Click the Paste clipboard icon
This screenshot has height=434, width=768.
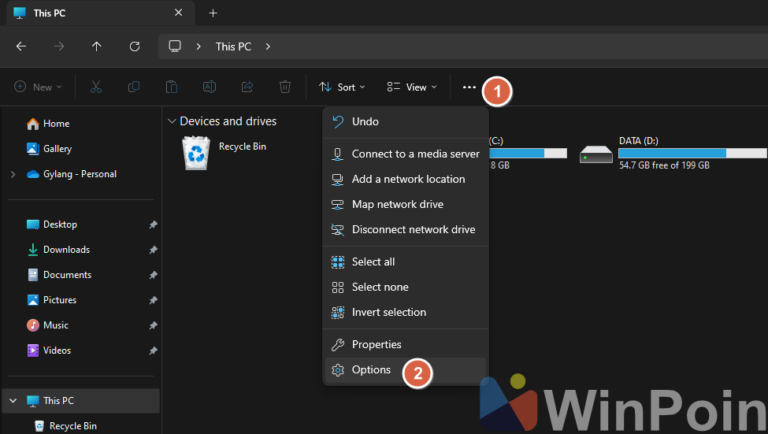[171, 87]
